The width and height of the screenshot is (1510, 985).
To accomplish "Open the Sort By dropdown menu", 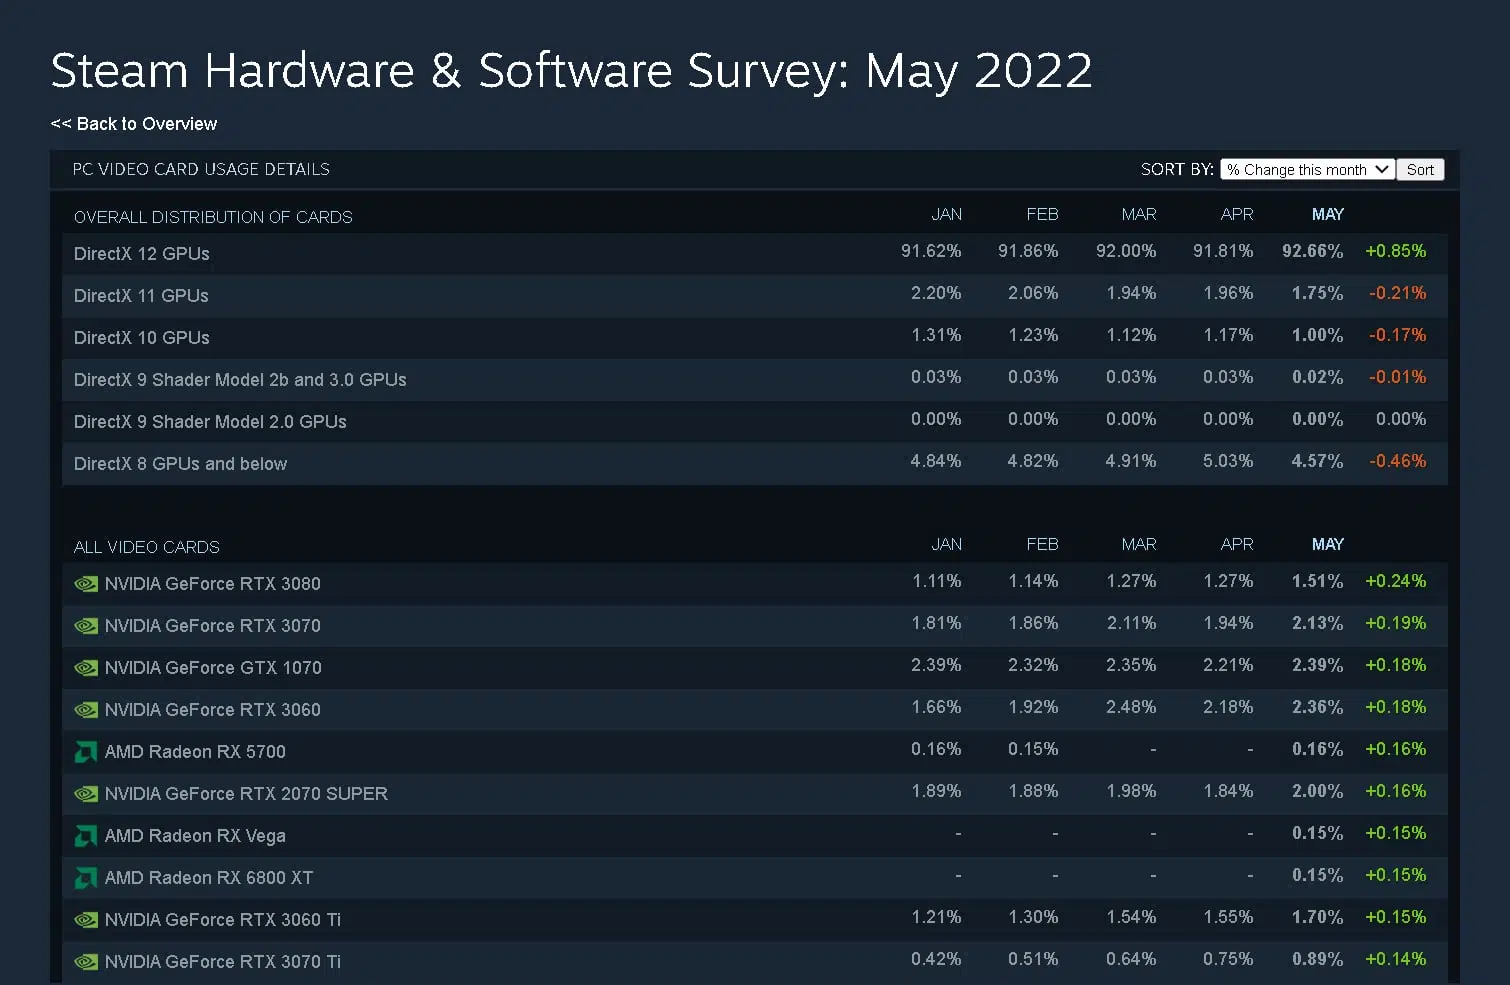I will (1306, 170).
